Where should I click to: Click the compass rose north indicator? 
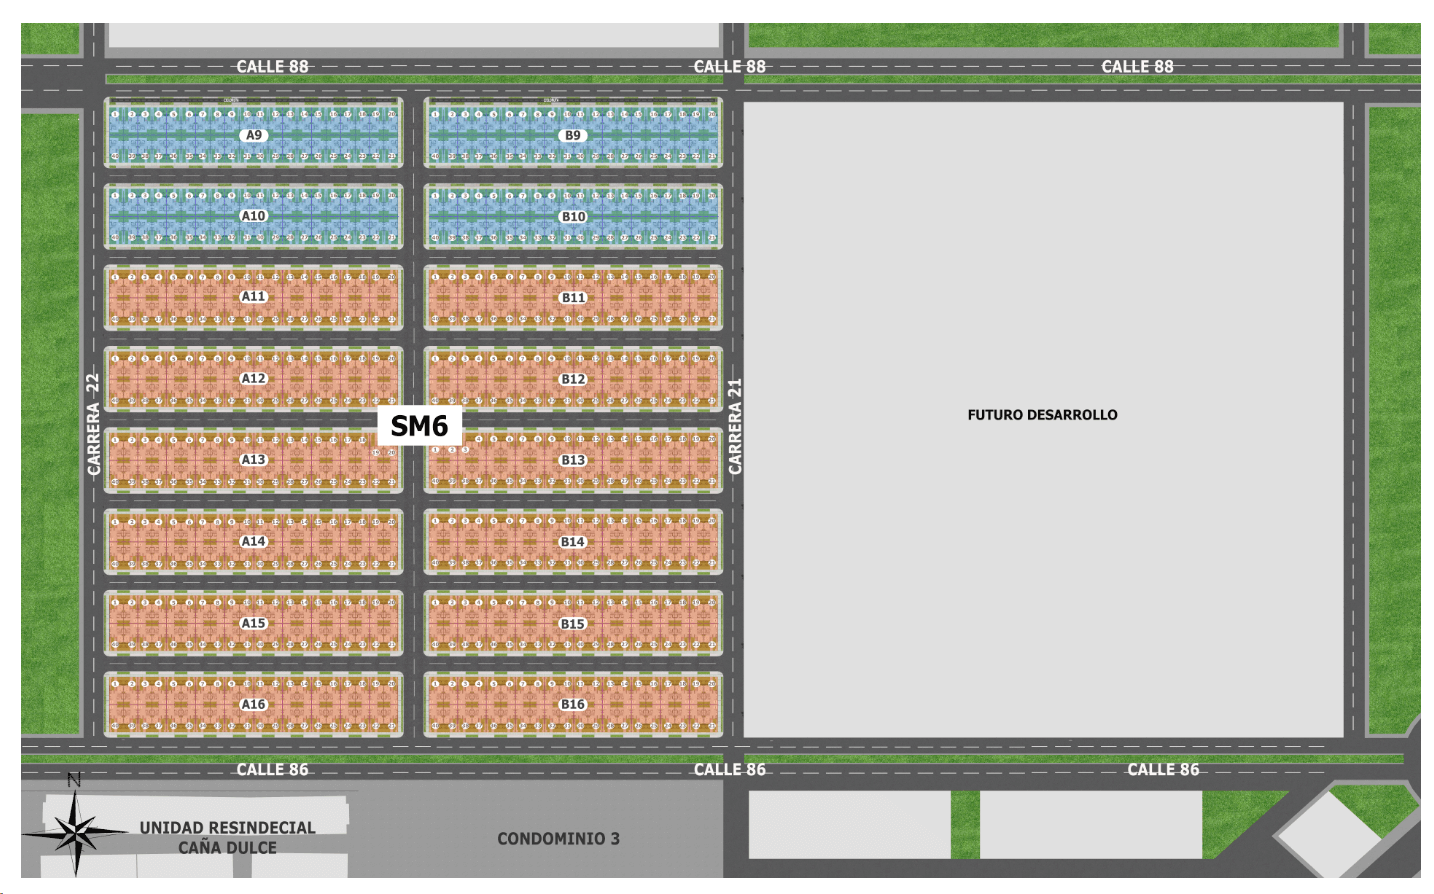click(x=74, y=824)
